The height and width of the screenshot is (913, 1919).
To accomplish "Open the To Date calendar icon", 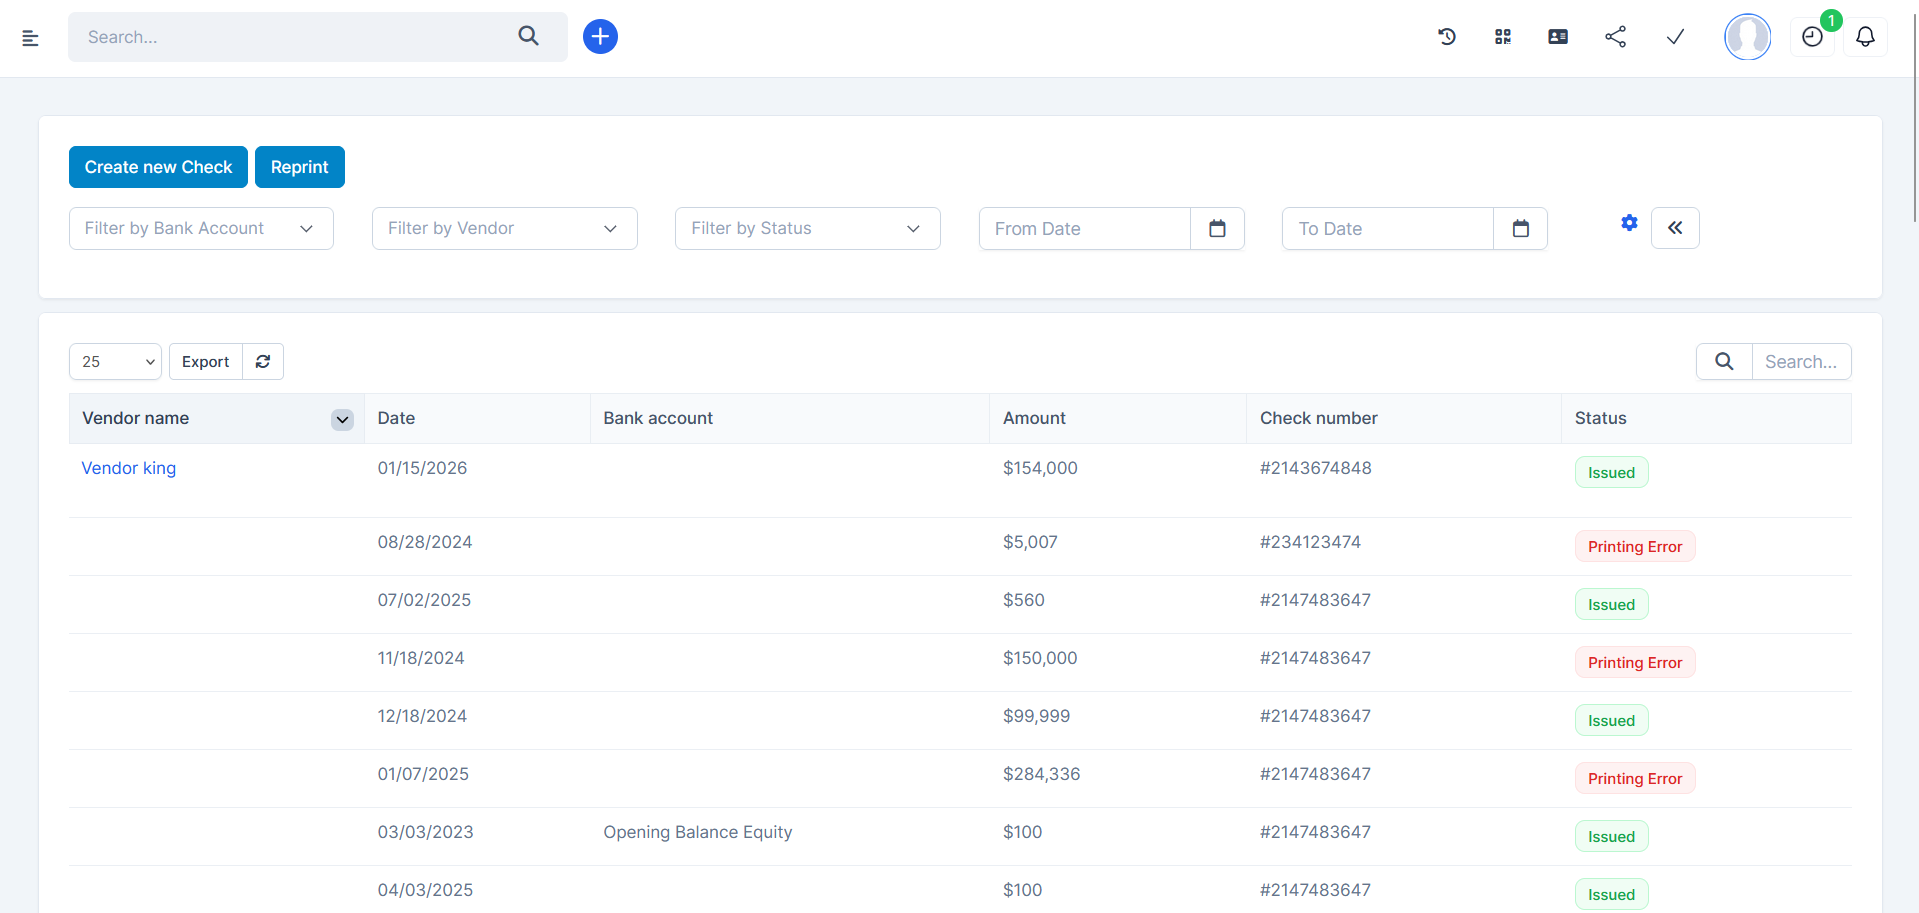I will coord(1520,228).
